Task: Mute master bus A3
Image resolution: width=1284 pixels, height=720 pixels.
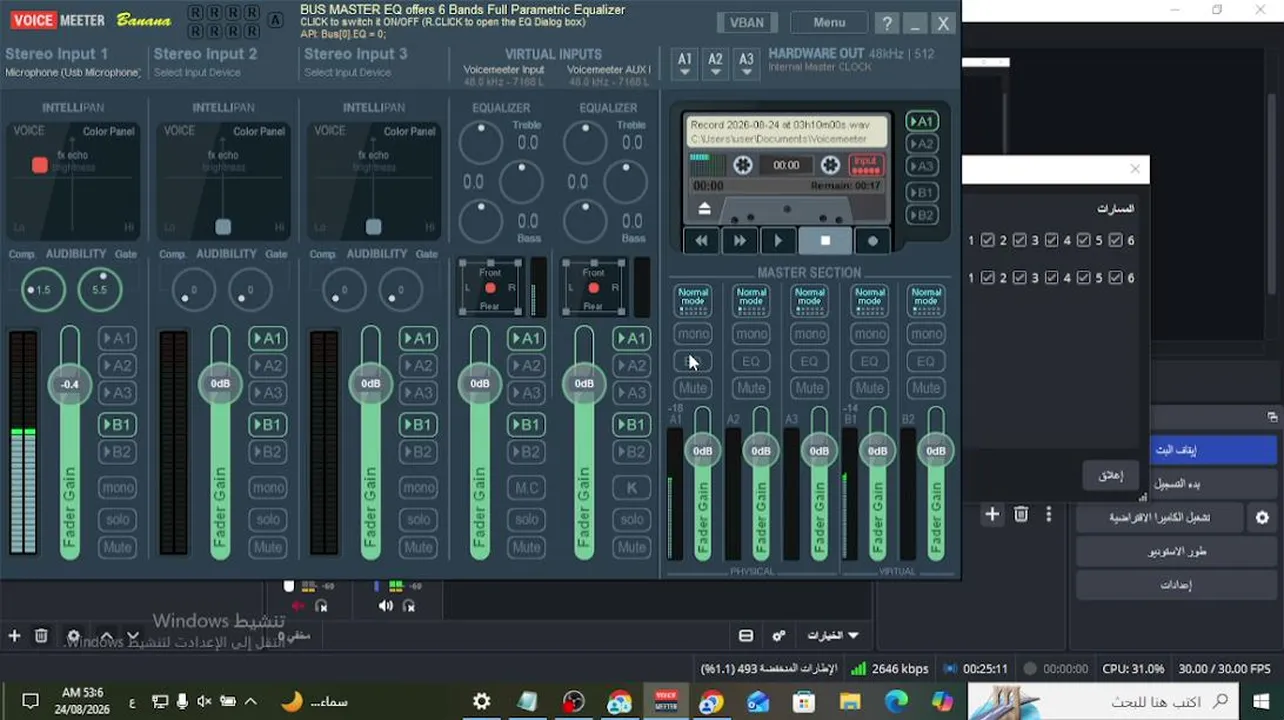Action: 809,388
